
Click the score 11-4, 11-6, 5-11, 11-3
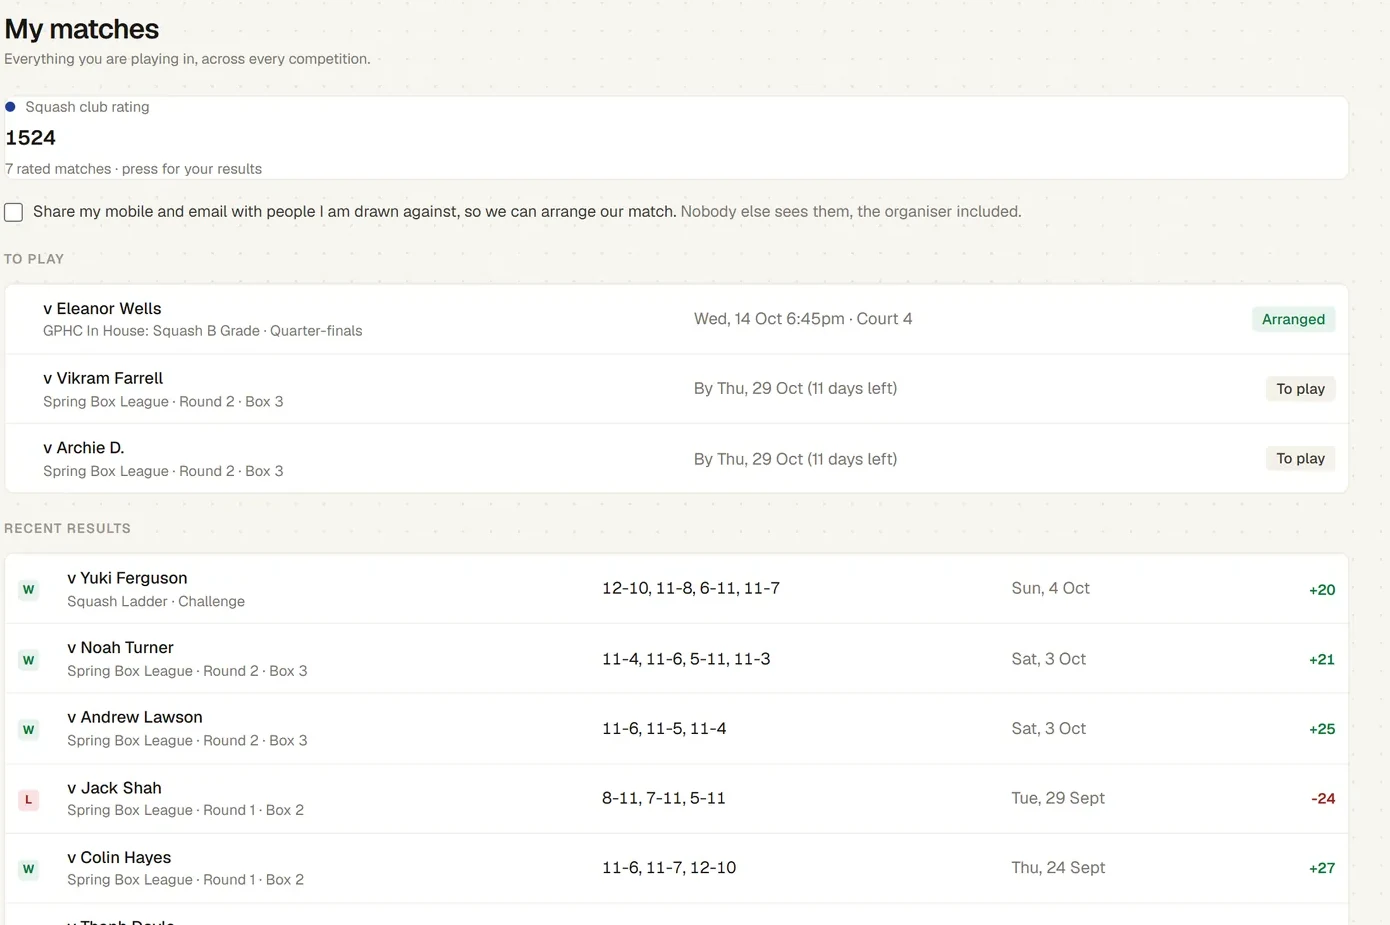[x=686, y=659]
